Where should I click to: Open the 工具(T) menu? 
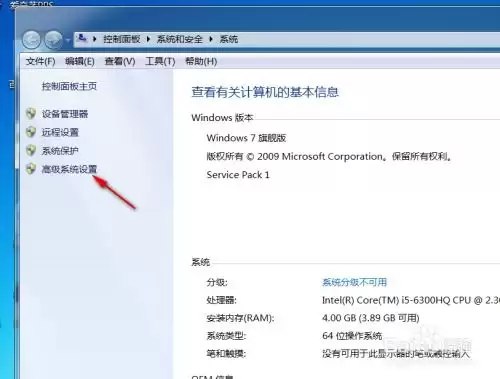click(x=160, y=61)
